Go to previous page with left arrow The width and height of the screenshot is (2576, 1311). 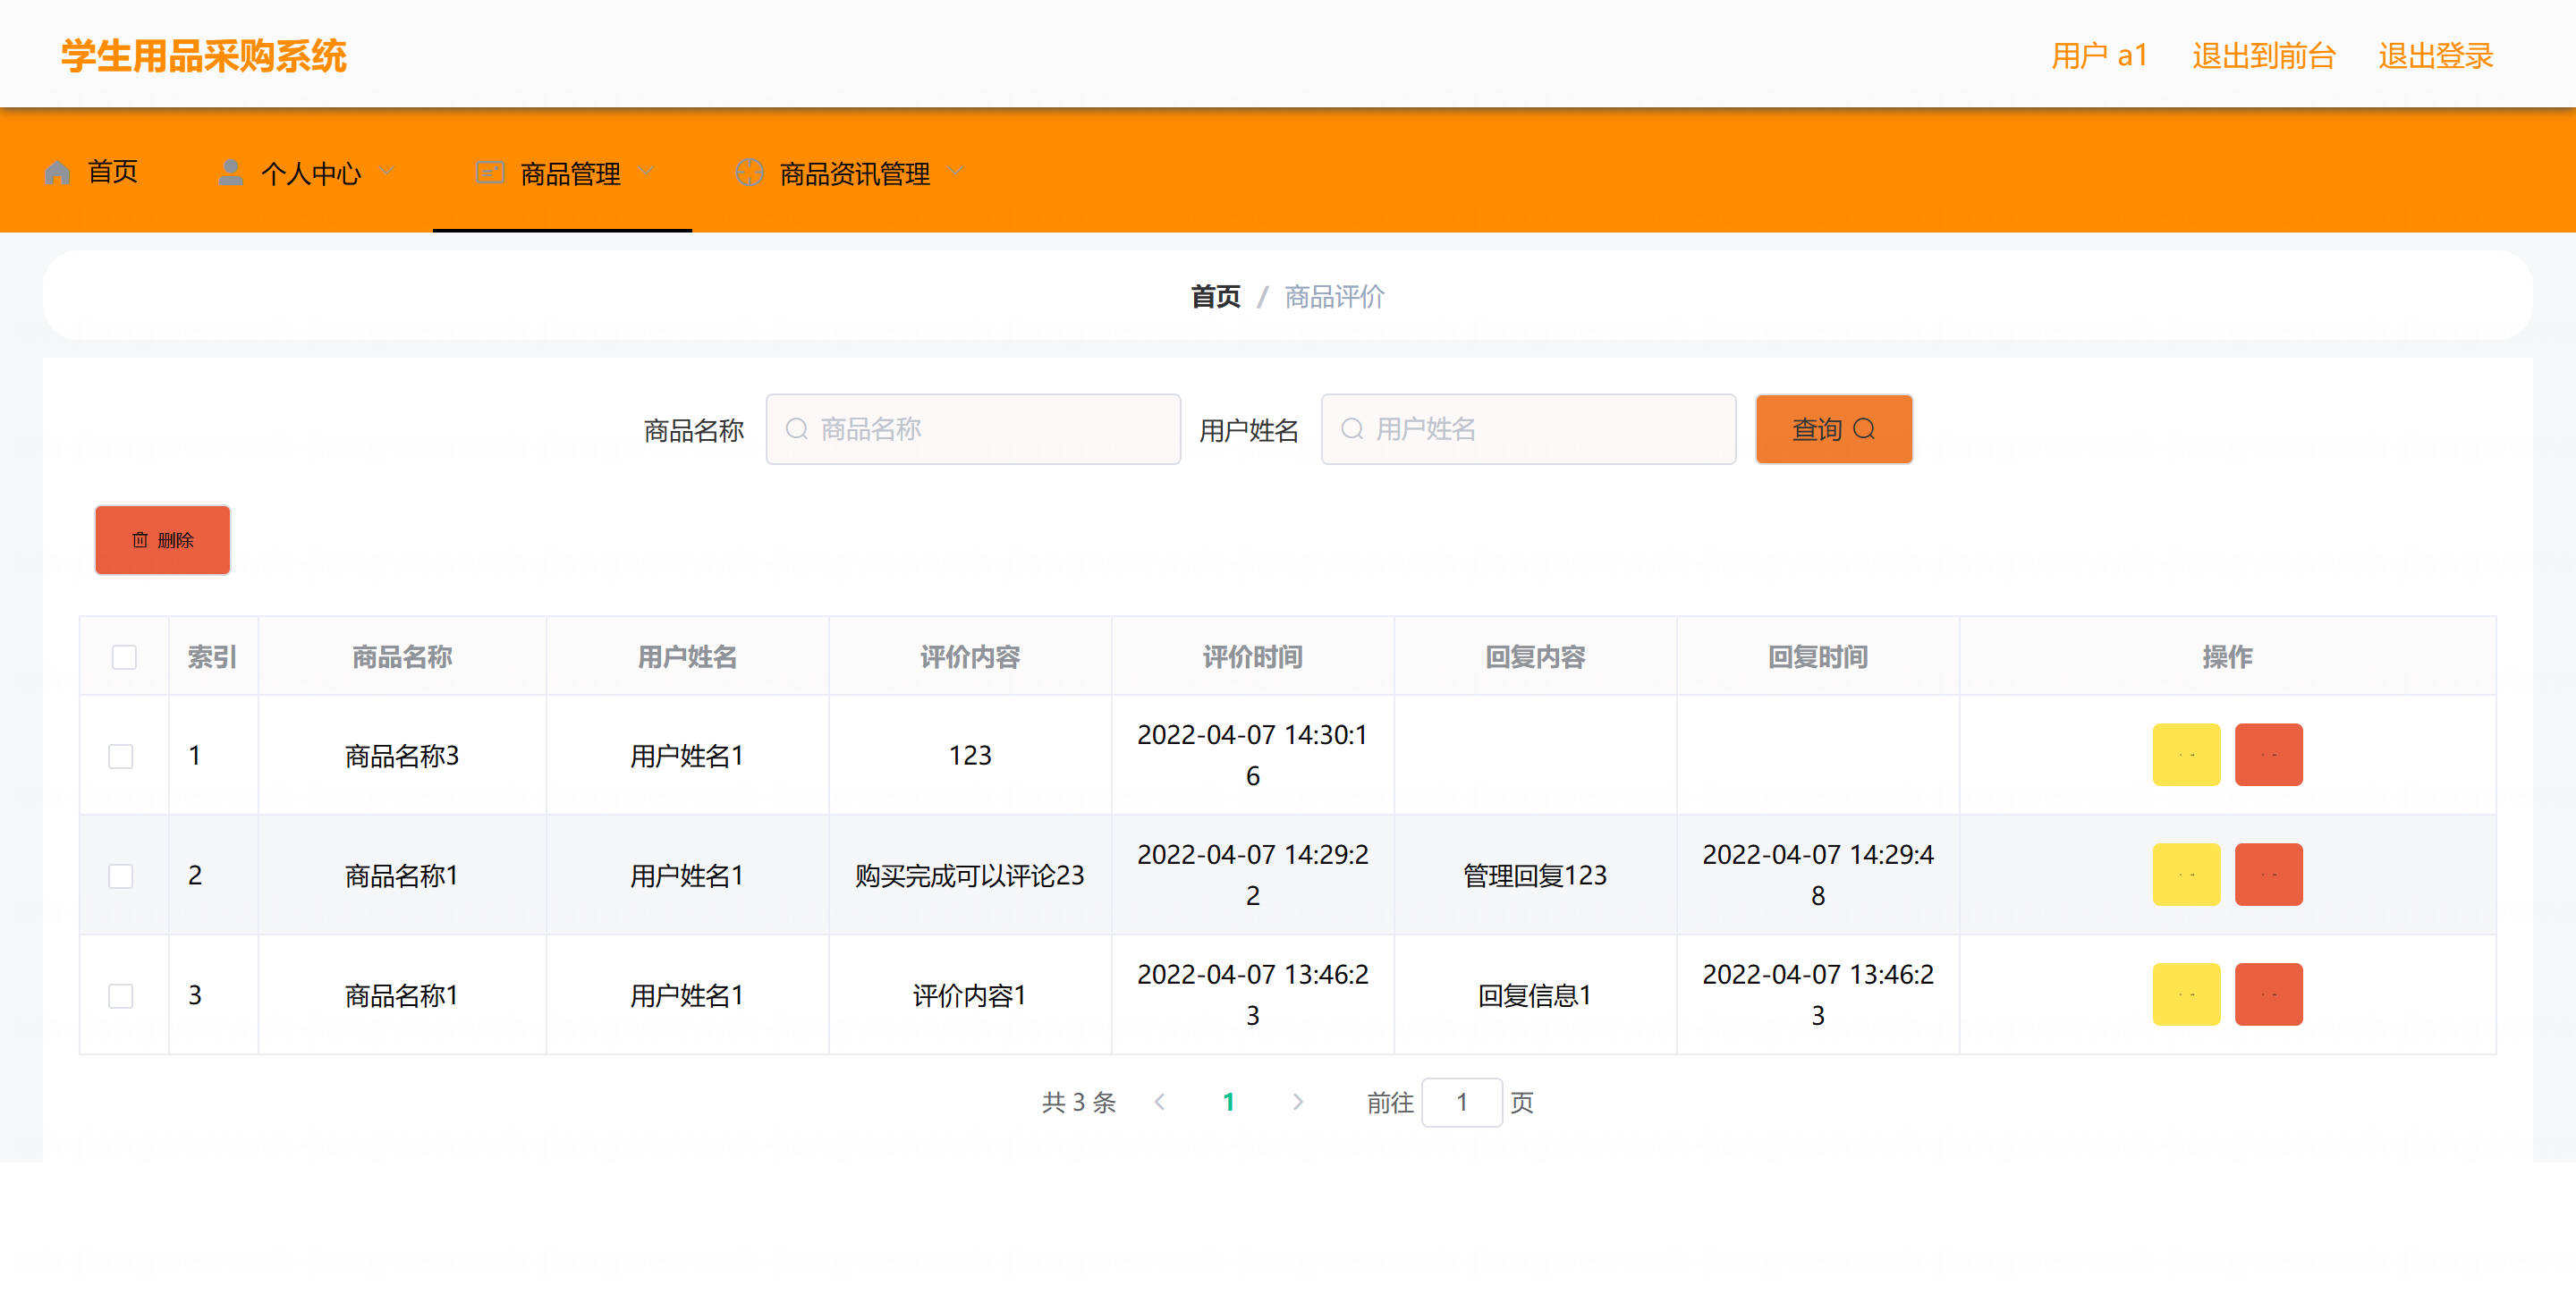tap(1160, 1102)
